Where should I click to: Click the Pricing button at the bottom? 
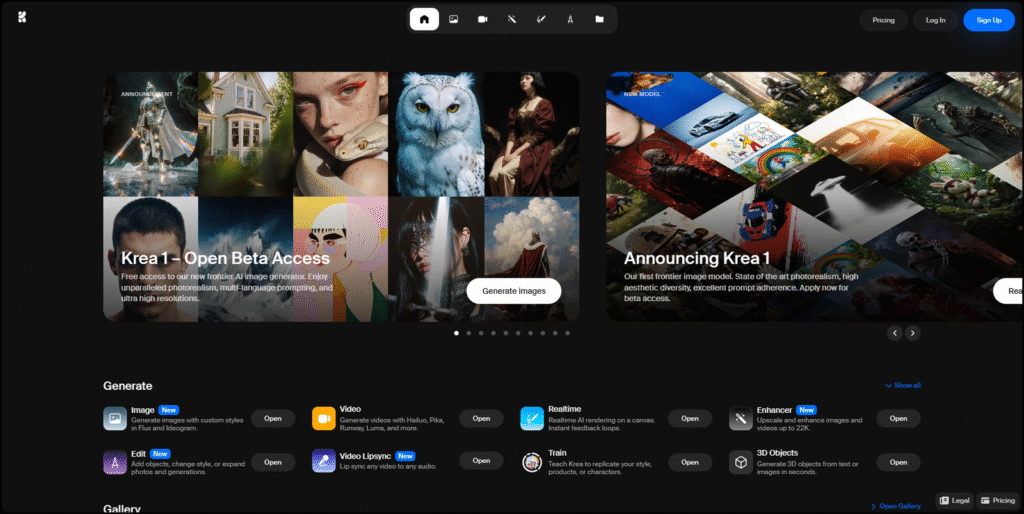tap(998, 500)
